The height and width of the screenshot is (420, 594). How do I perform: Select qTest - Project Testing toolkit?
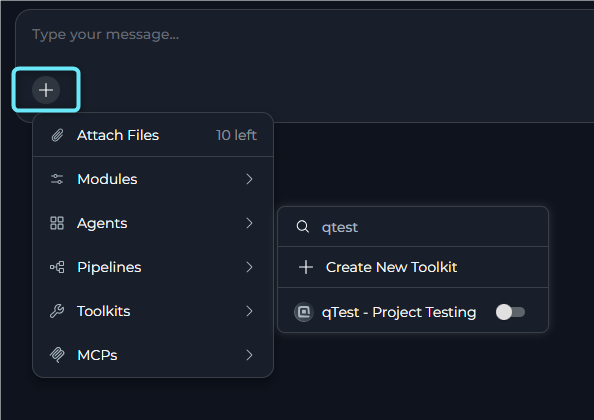pos(413,312)
